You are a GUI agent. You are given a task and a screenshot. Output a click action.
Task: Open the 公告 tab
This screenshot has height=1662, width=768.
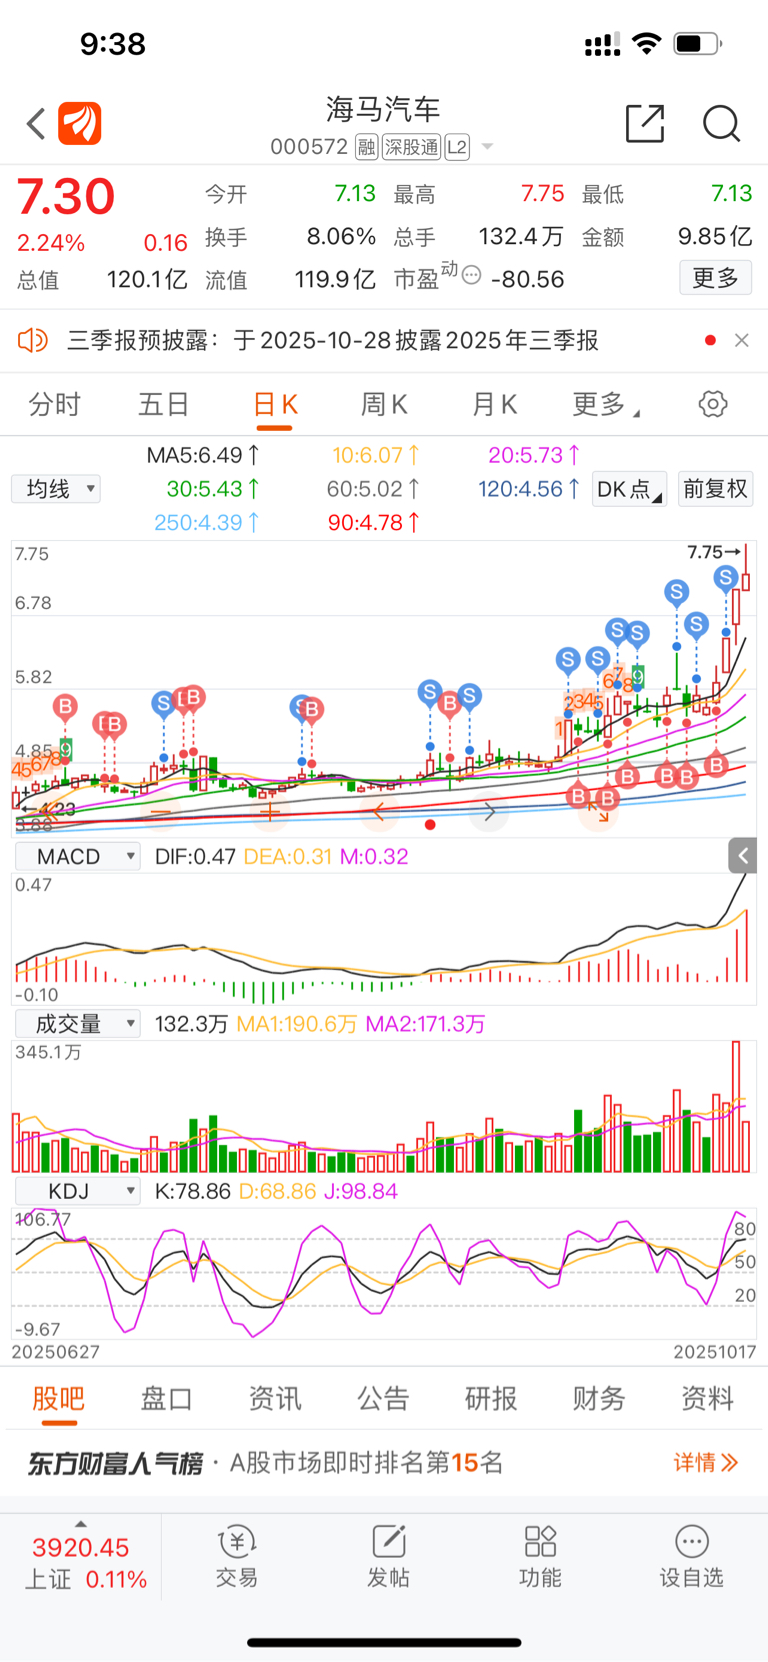tap(383, 1398)
